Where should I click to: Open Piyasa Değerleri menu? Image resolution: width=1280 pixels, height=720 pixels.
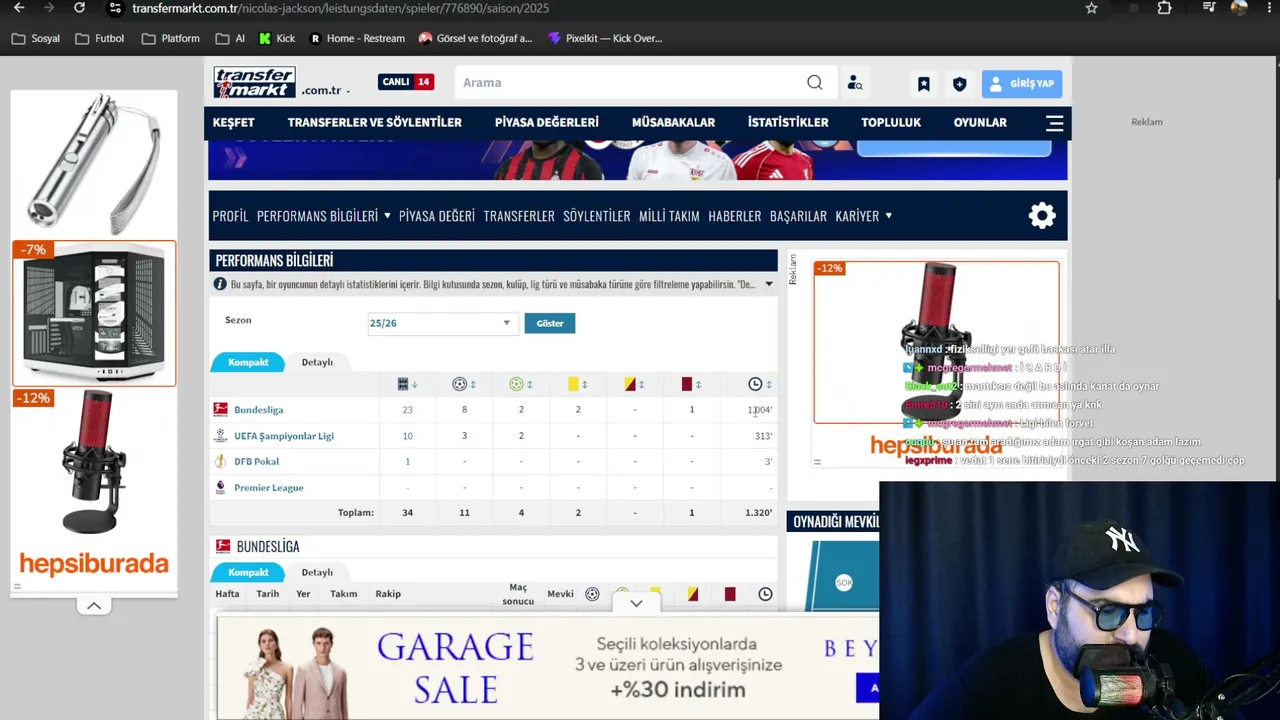coord(547,123)
